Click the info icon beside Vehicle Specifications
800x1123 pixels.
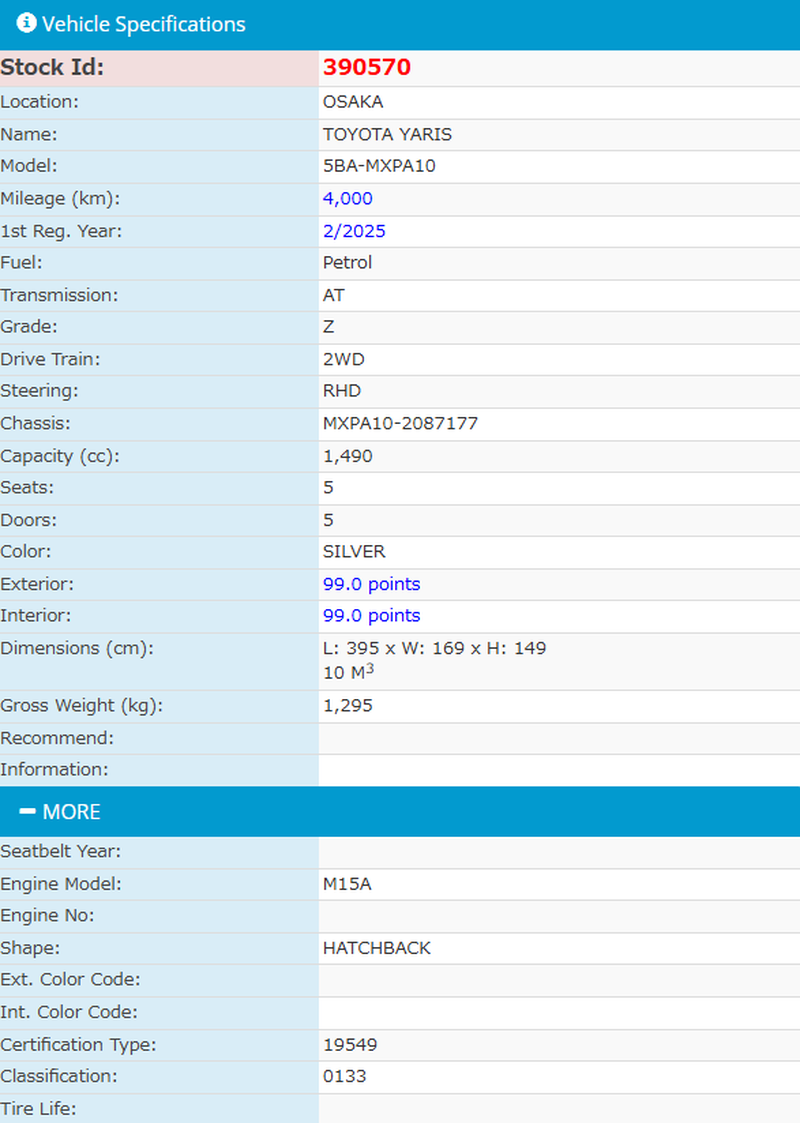pos(26,23)
